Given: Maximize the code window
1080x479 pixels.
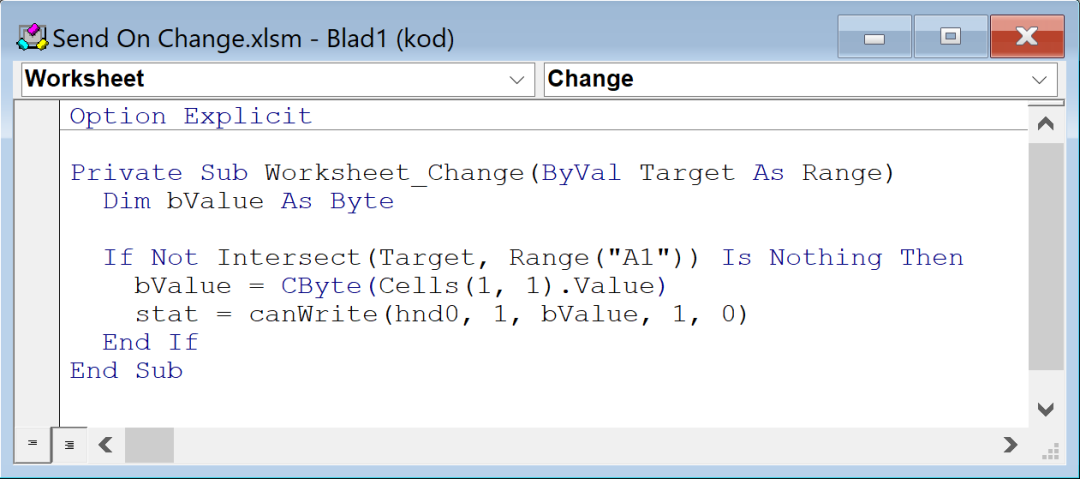Looking at the screenshot, I should pos(951,37).
